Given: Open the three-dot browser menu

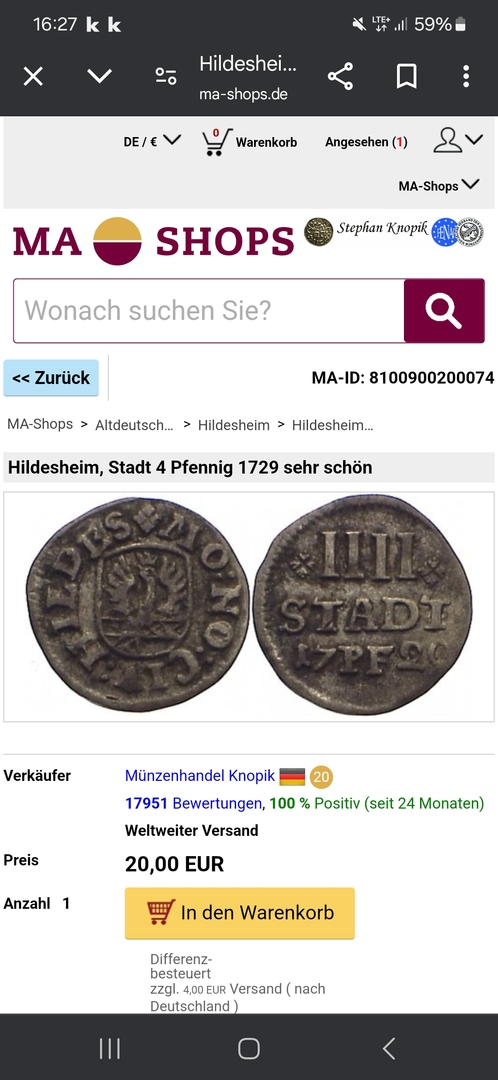Looking at the screenshot, I should tap(466, 76).
